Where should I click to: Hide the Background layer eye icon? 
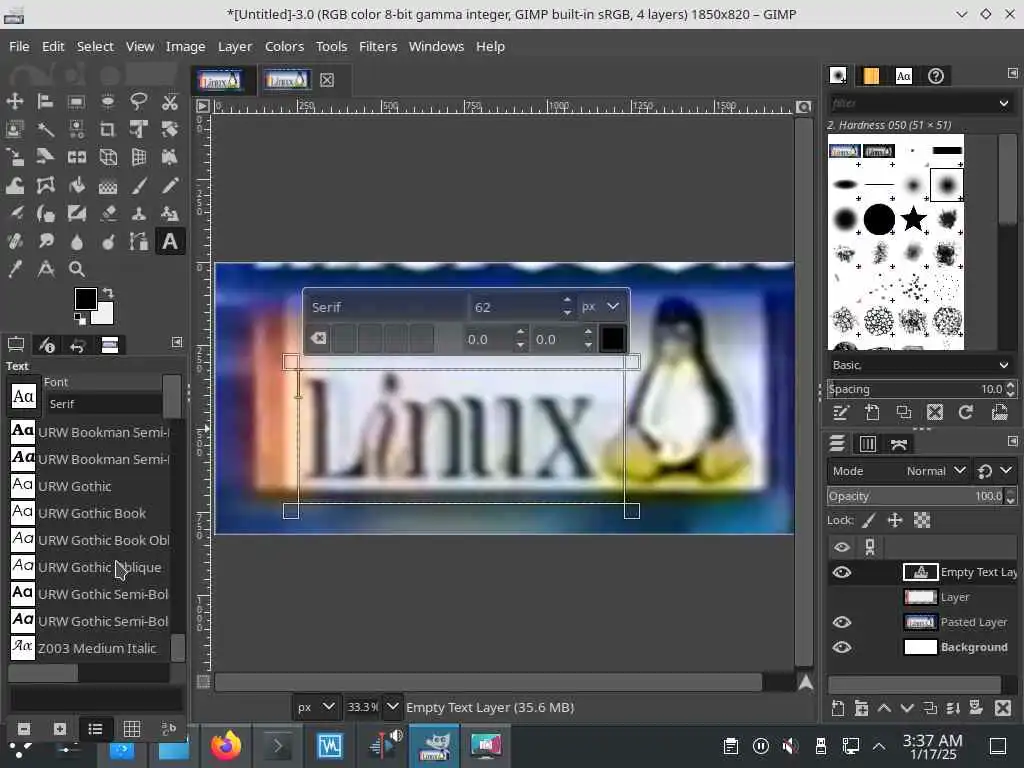tap(842, 647)
